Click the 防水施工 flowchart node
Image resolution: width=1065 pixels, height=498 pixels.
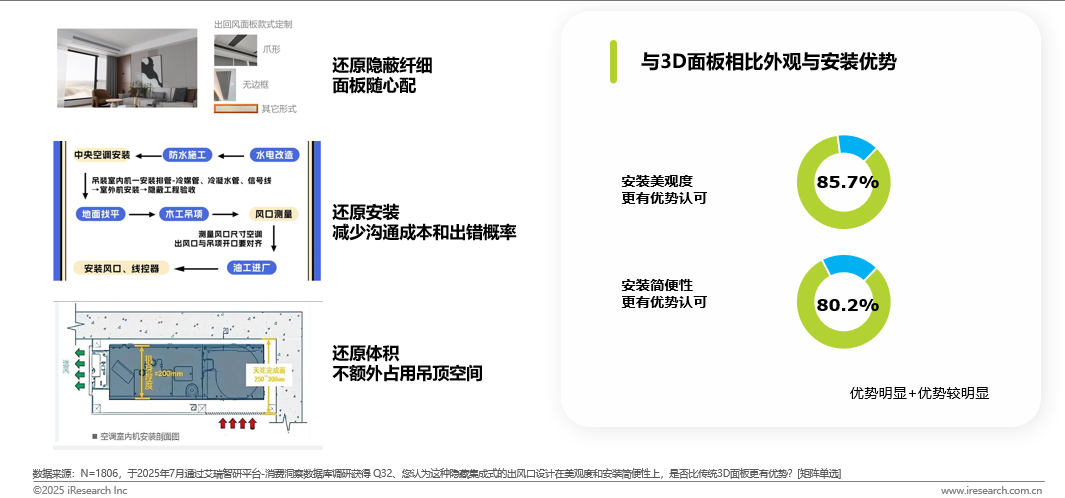click(187, 156)
